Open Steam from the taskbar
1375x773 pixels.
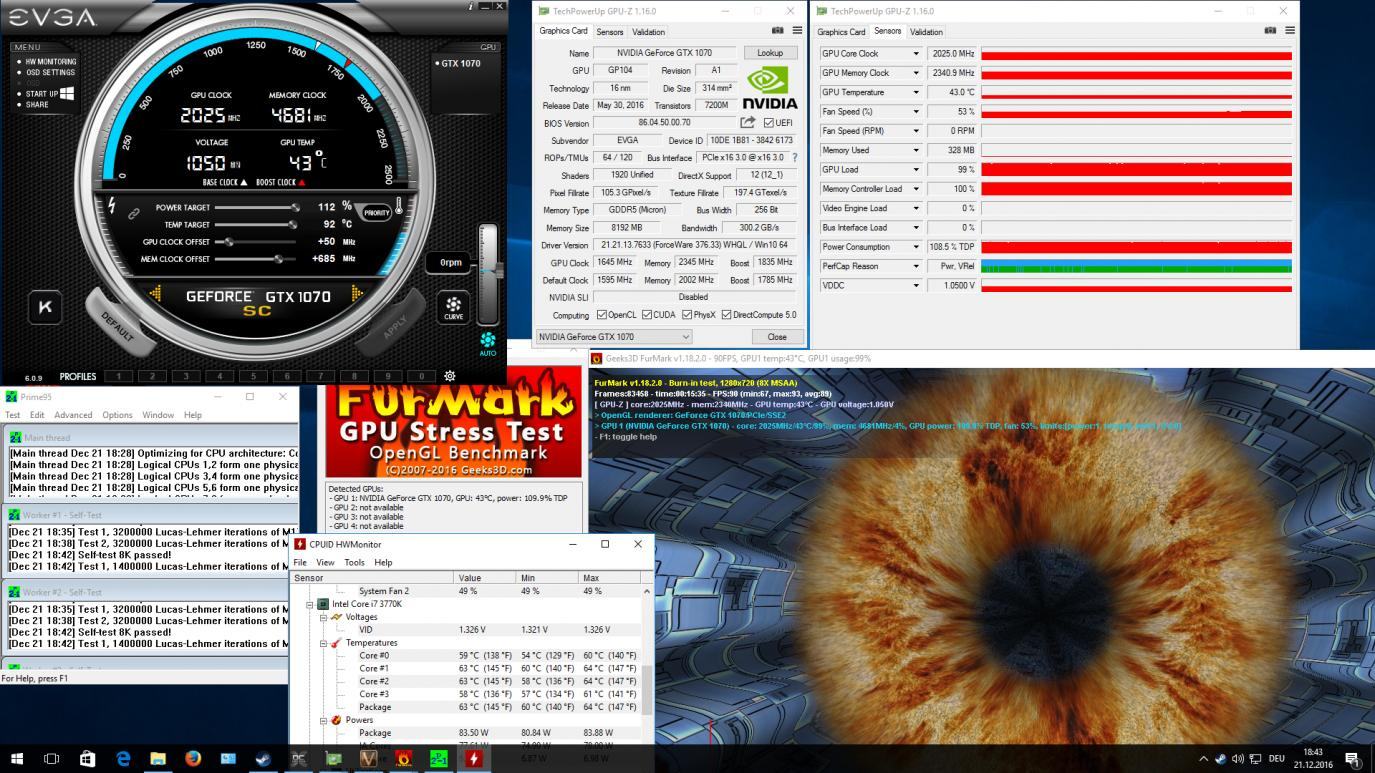point(263,759)
